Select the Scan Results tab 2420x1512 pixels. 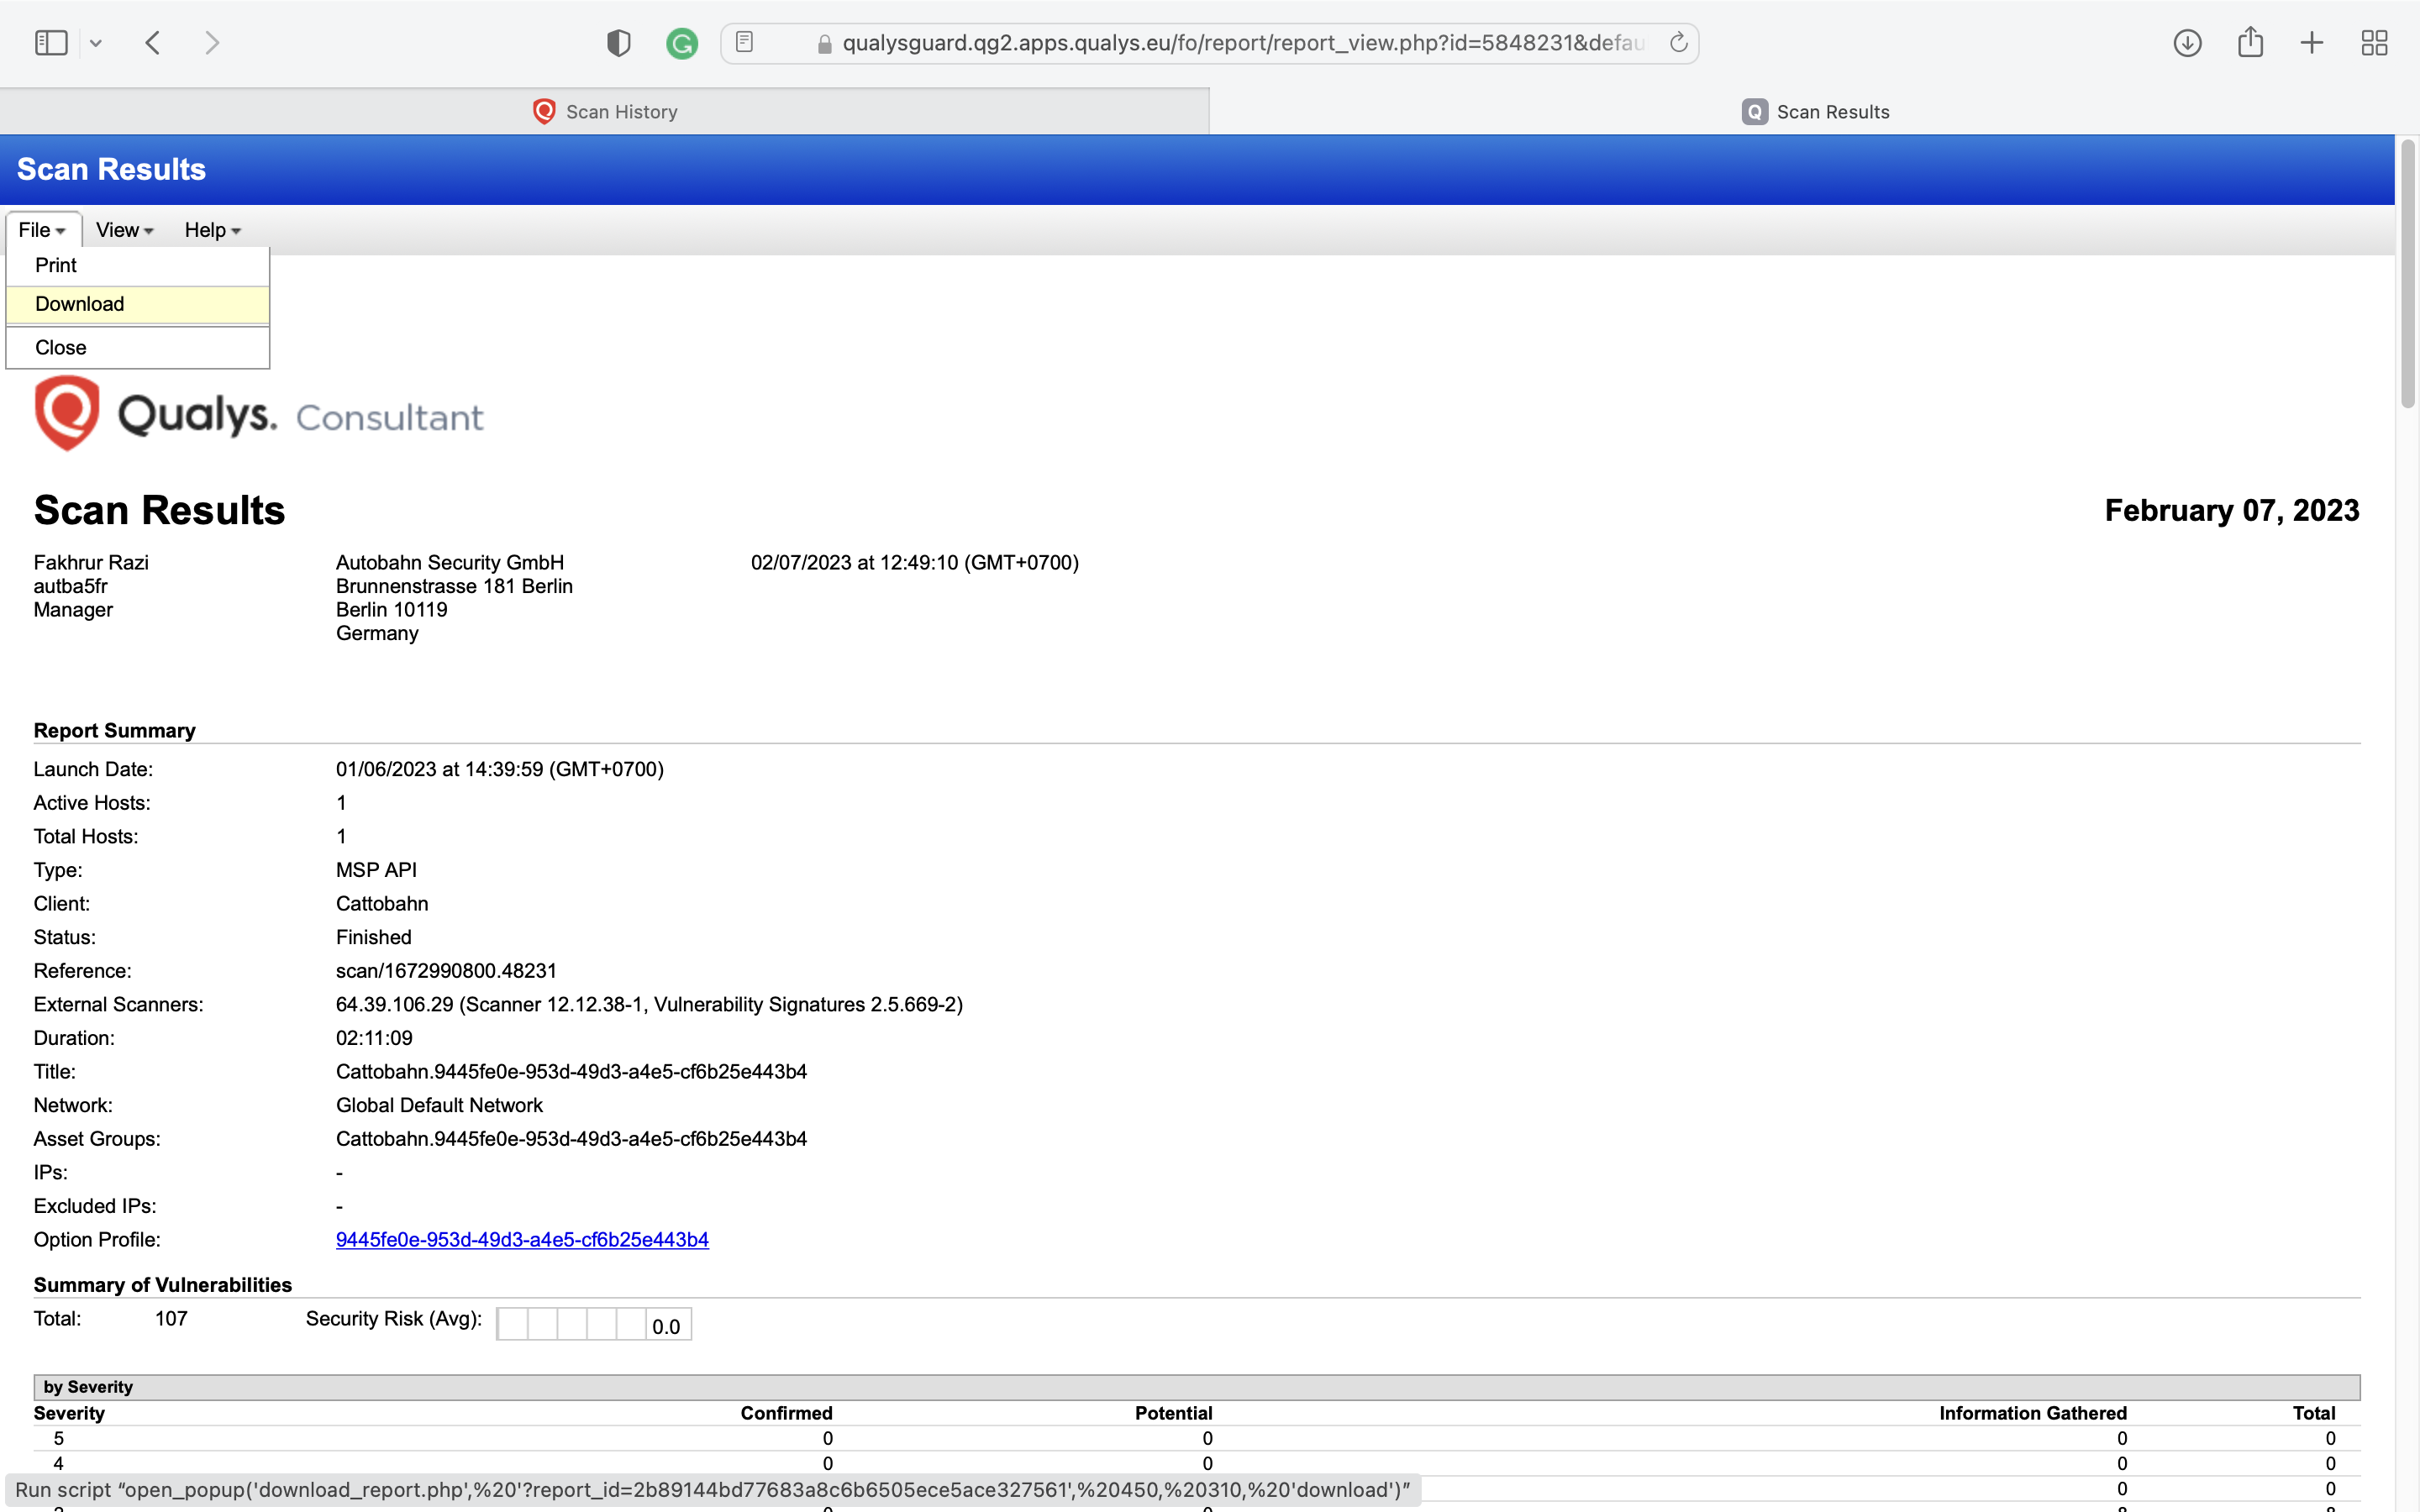(x=1814, y=111)
